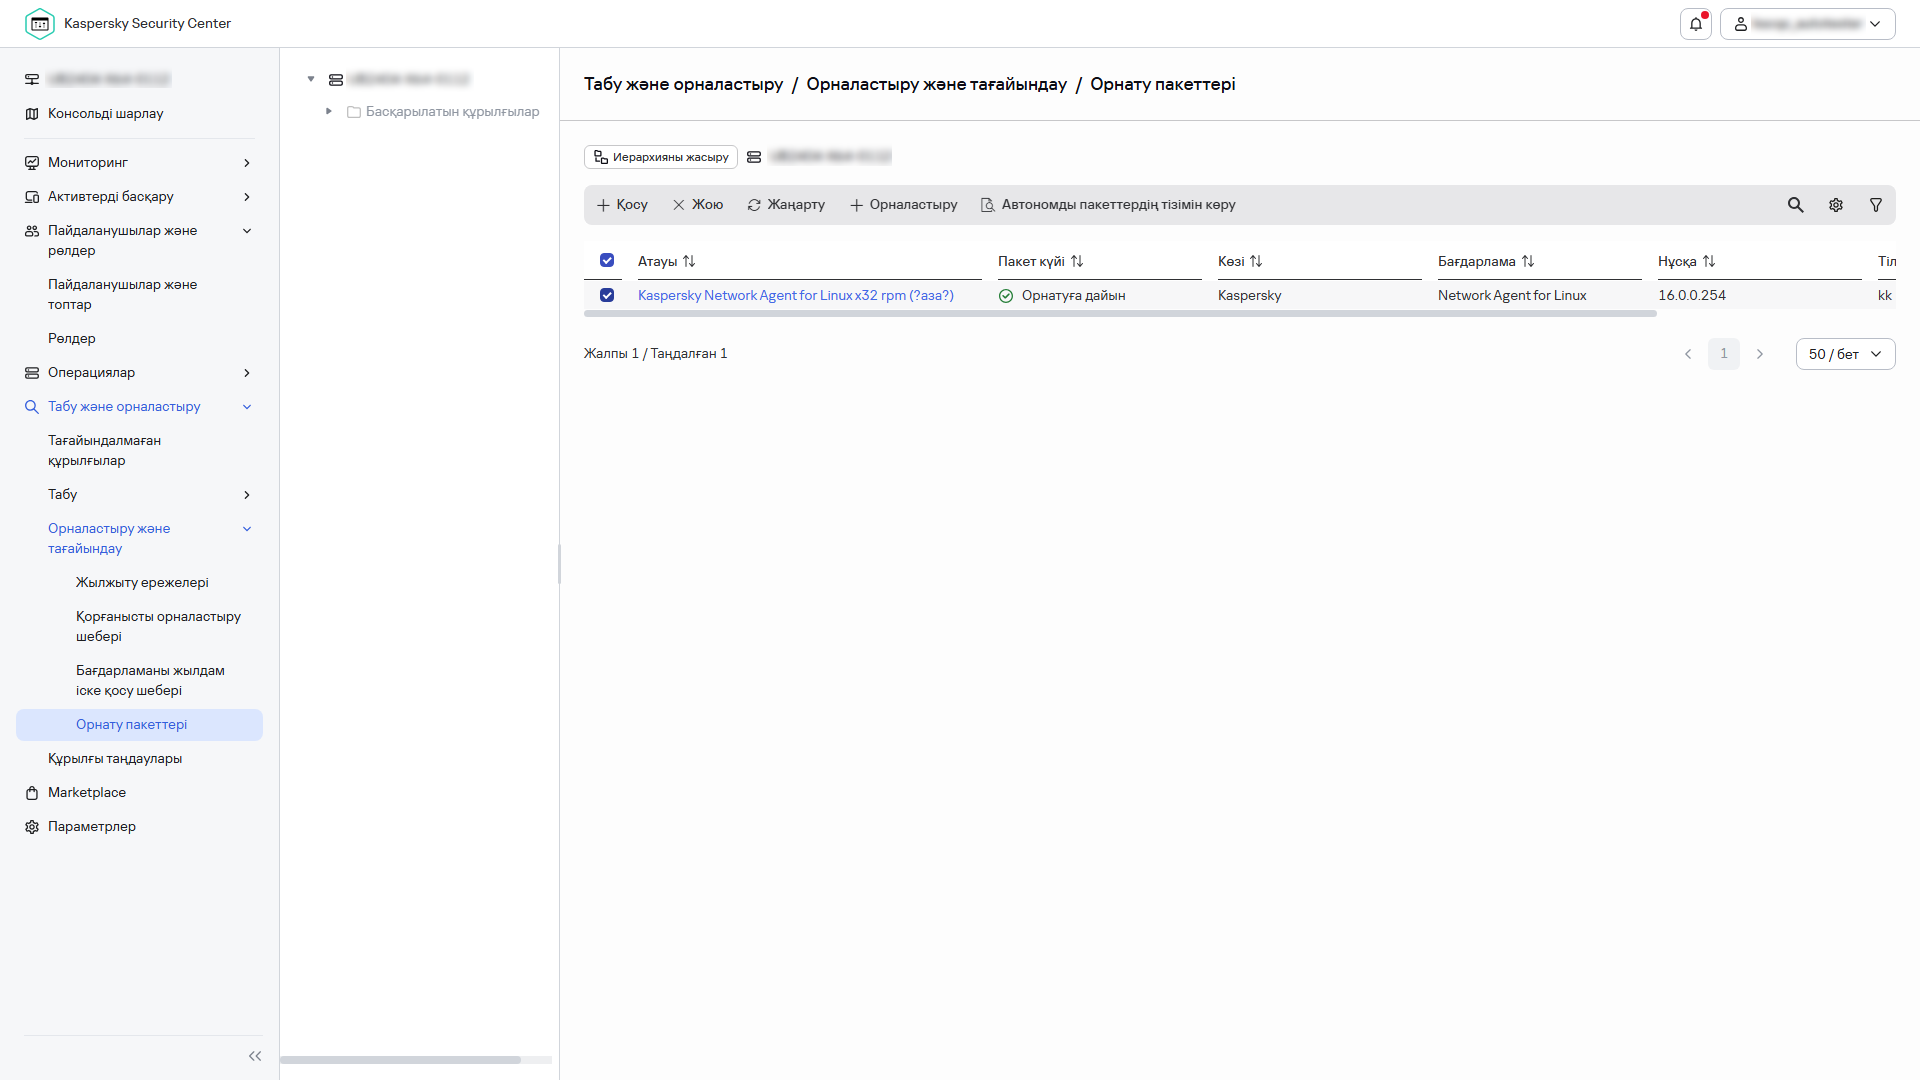
Task: Expand Басқарылатын құрылғылар tree node
Action: pyautogui.click(x=329, y=112)
